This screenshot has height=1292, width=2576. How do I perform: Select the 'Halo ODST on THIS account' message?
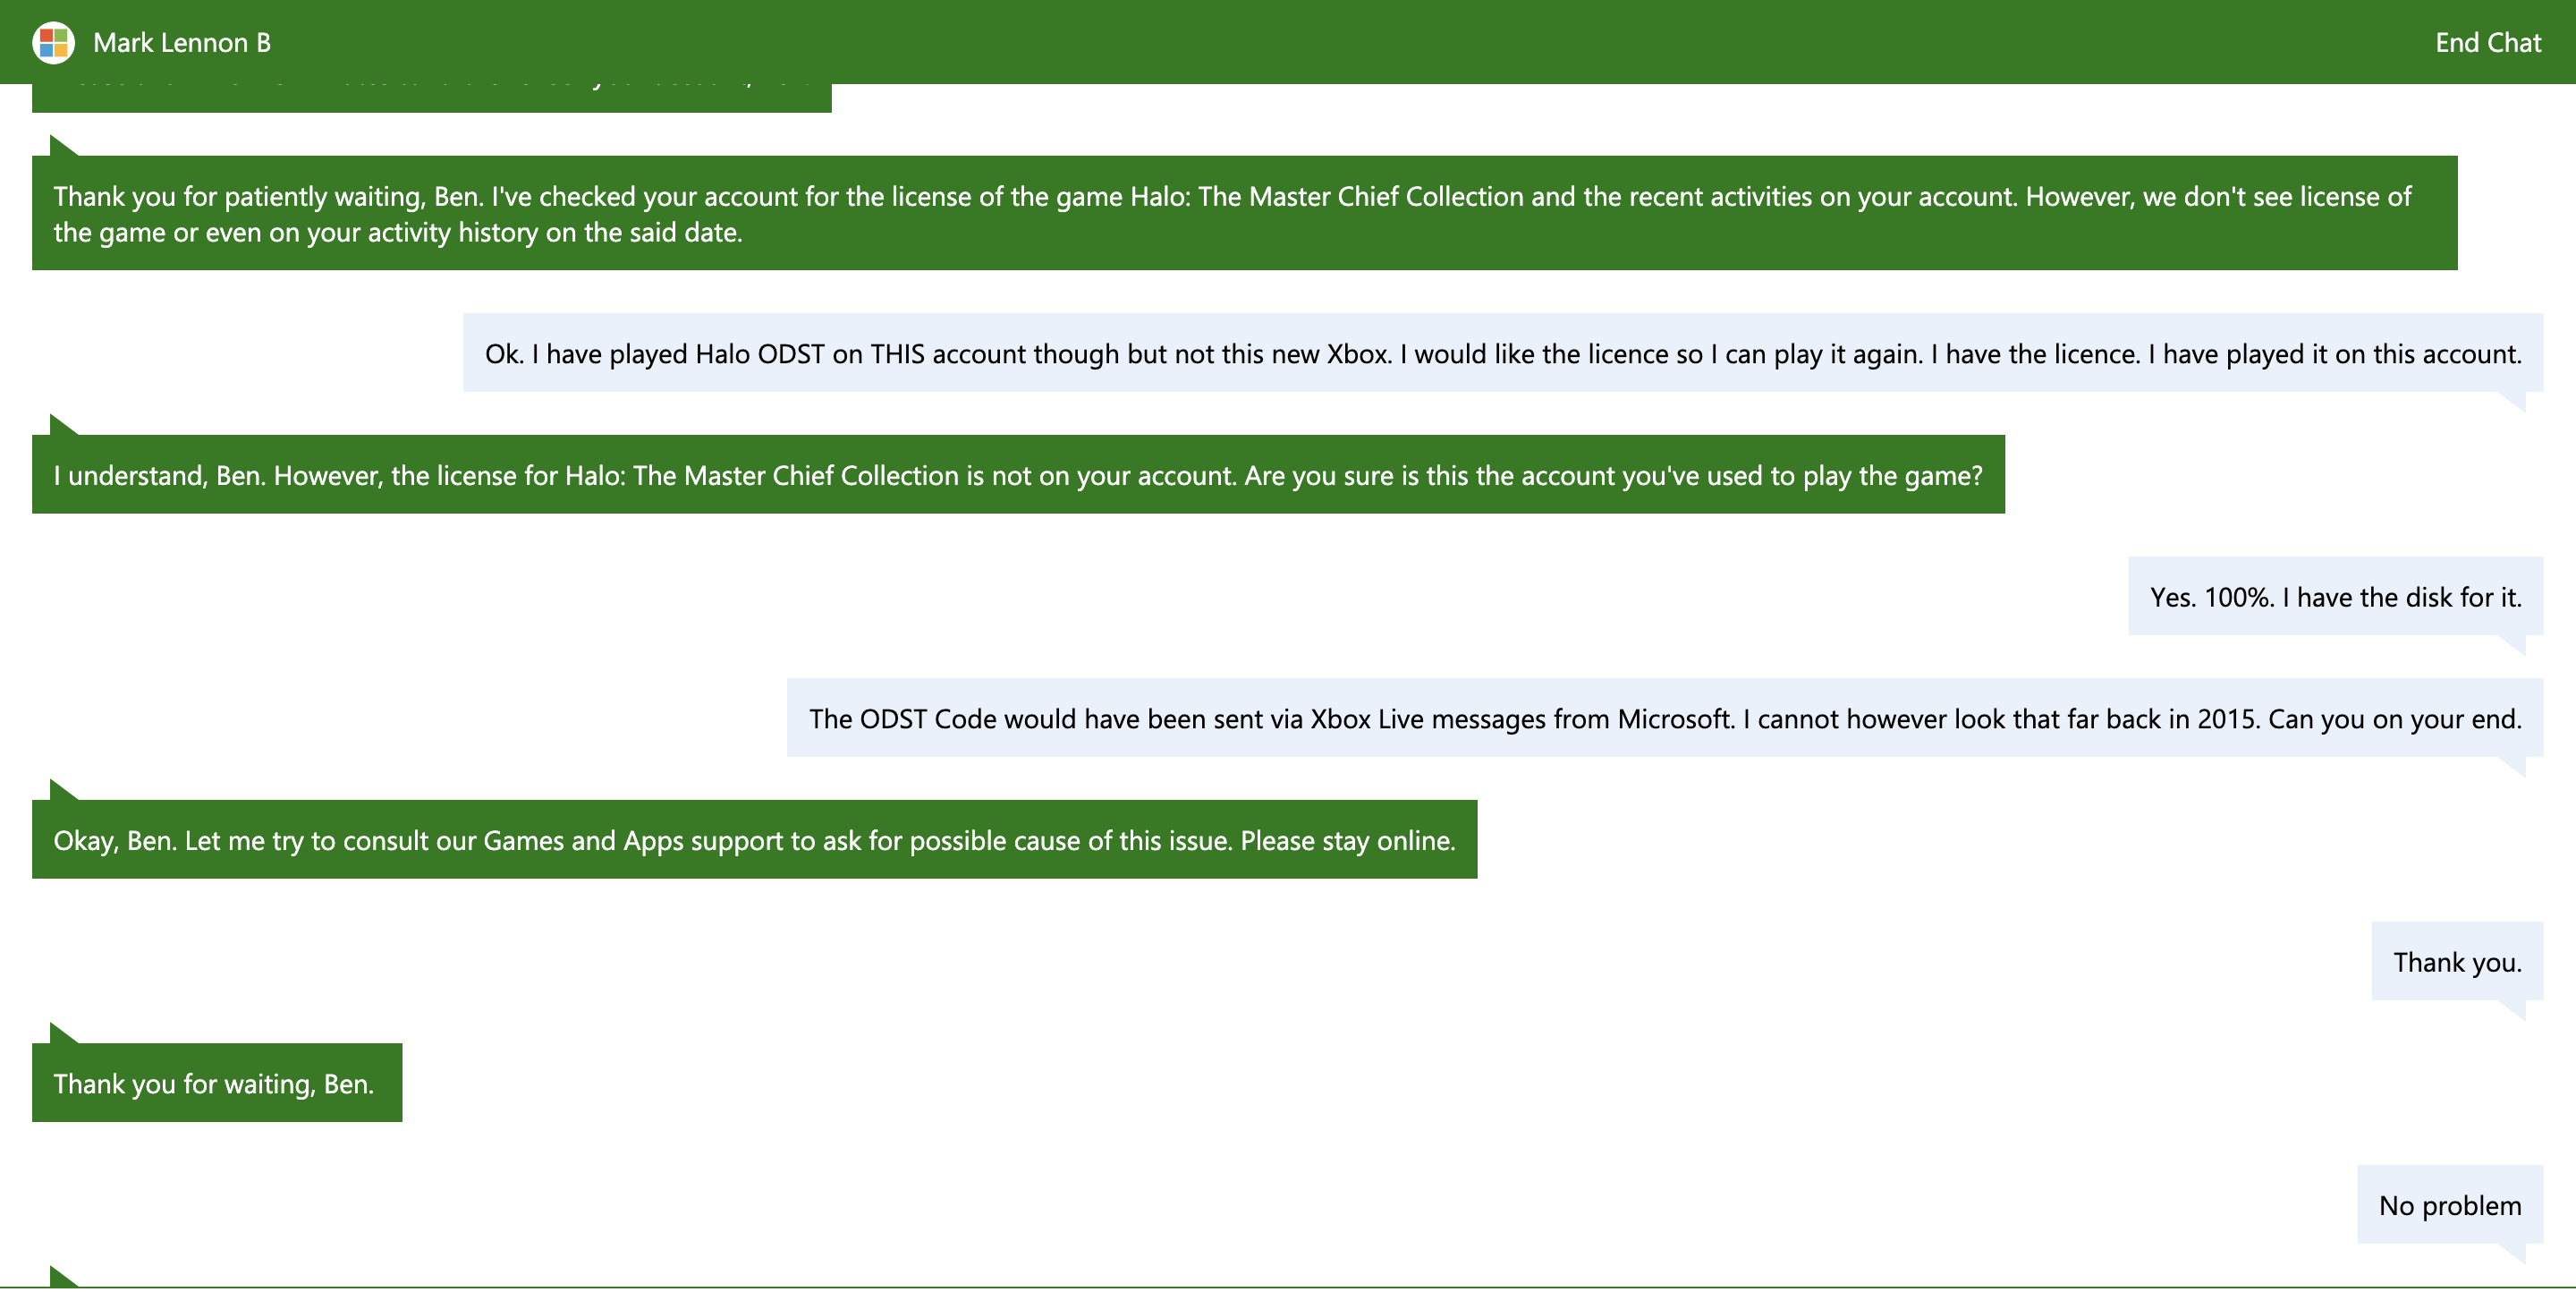point(1502,353)
